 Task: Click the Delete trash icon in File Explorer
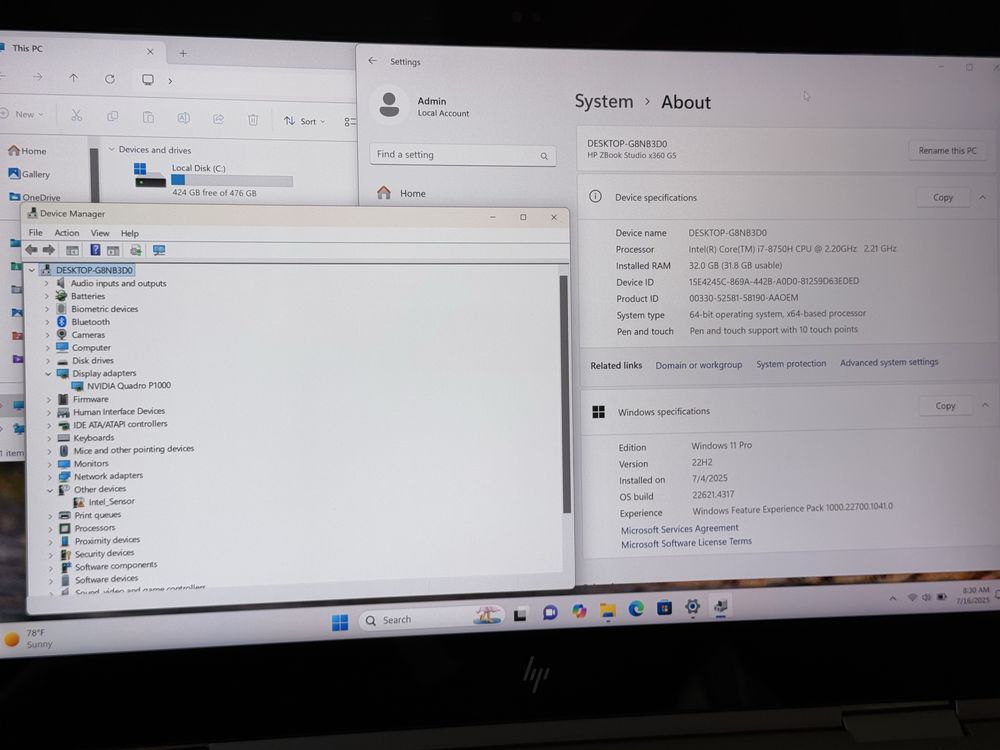click(253, 120)
